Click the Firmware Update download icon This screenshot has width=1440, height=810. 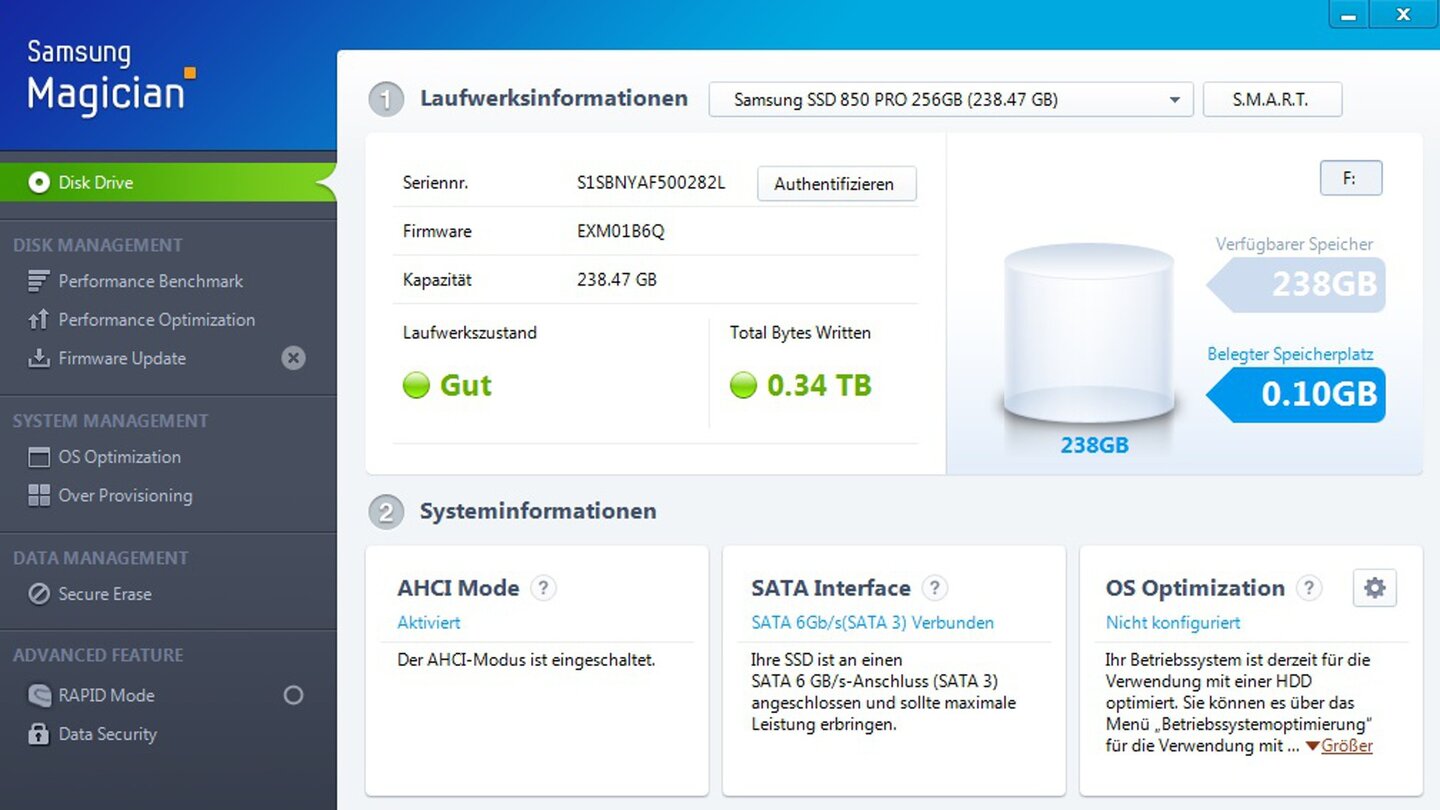(x=38, y=358)
